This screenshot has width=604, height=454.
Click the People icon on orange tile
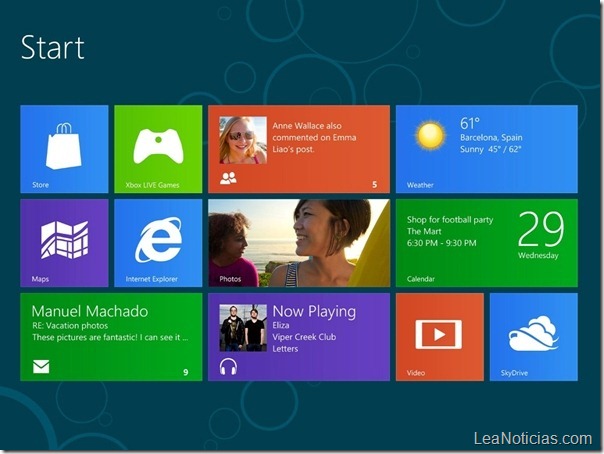228,178
